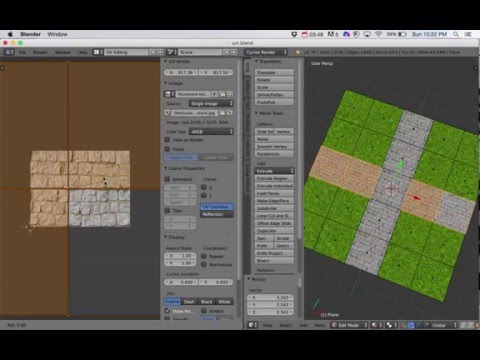Open the View menu in 3D view header
This screenshot has width=480, height=360.
(268, 325)
